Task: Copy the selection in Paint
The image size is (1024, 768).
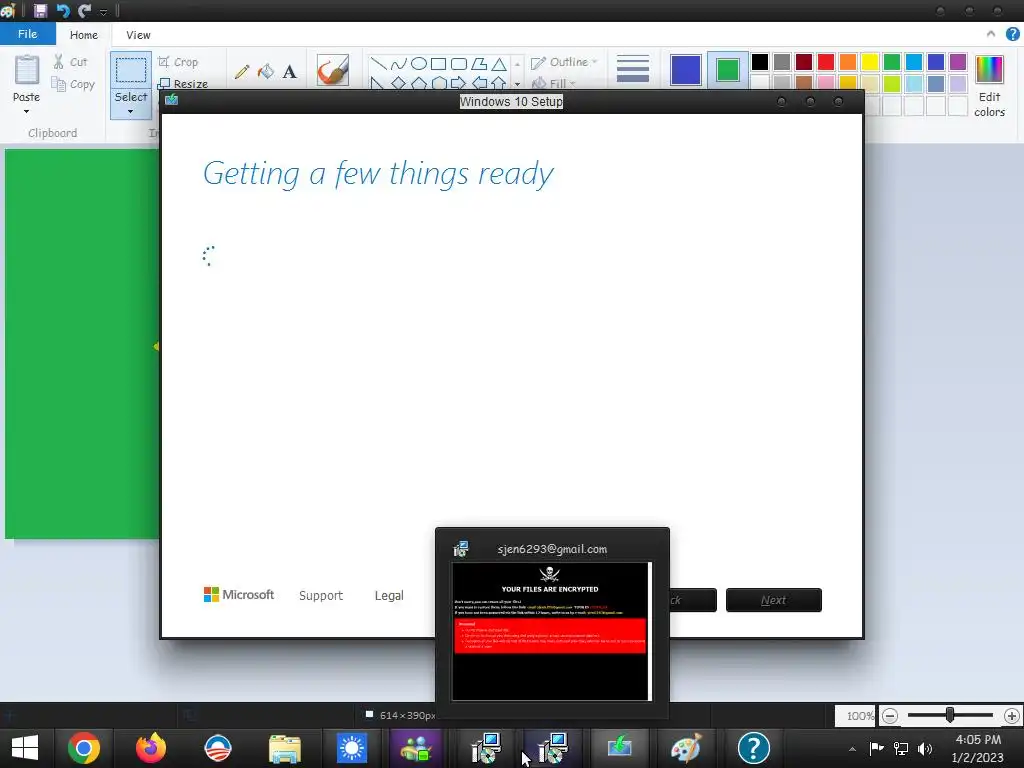Action: tap(73, 84)
